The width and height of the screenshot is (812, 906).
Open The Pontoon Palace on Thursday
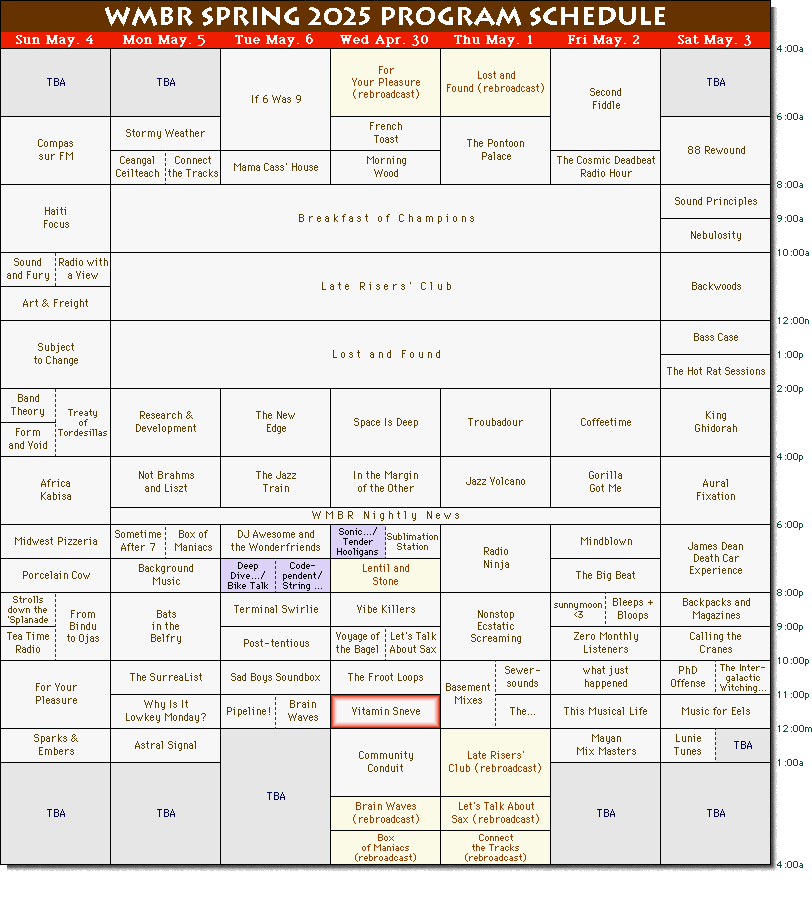495,150
